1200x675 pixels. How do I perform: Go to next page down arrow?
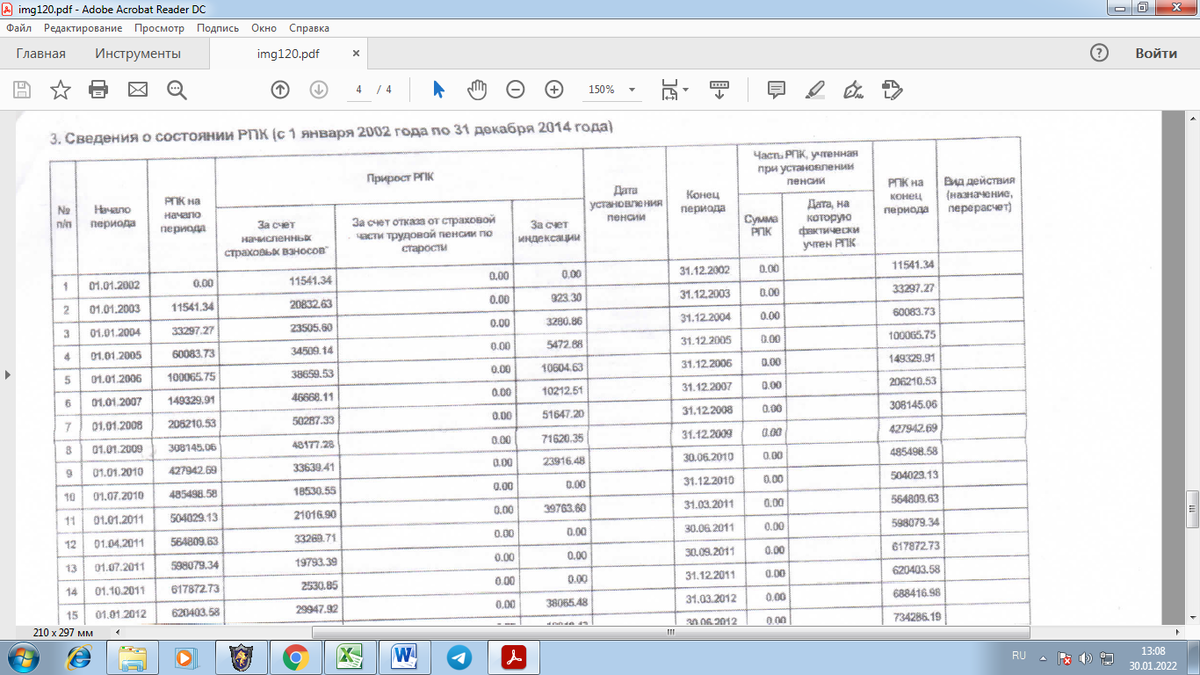319,90
